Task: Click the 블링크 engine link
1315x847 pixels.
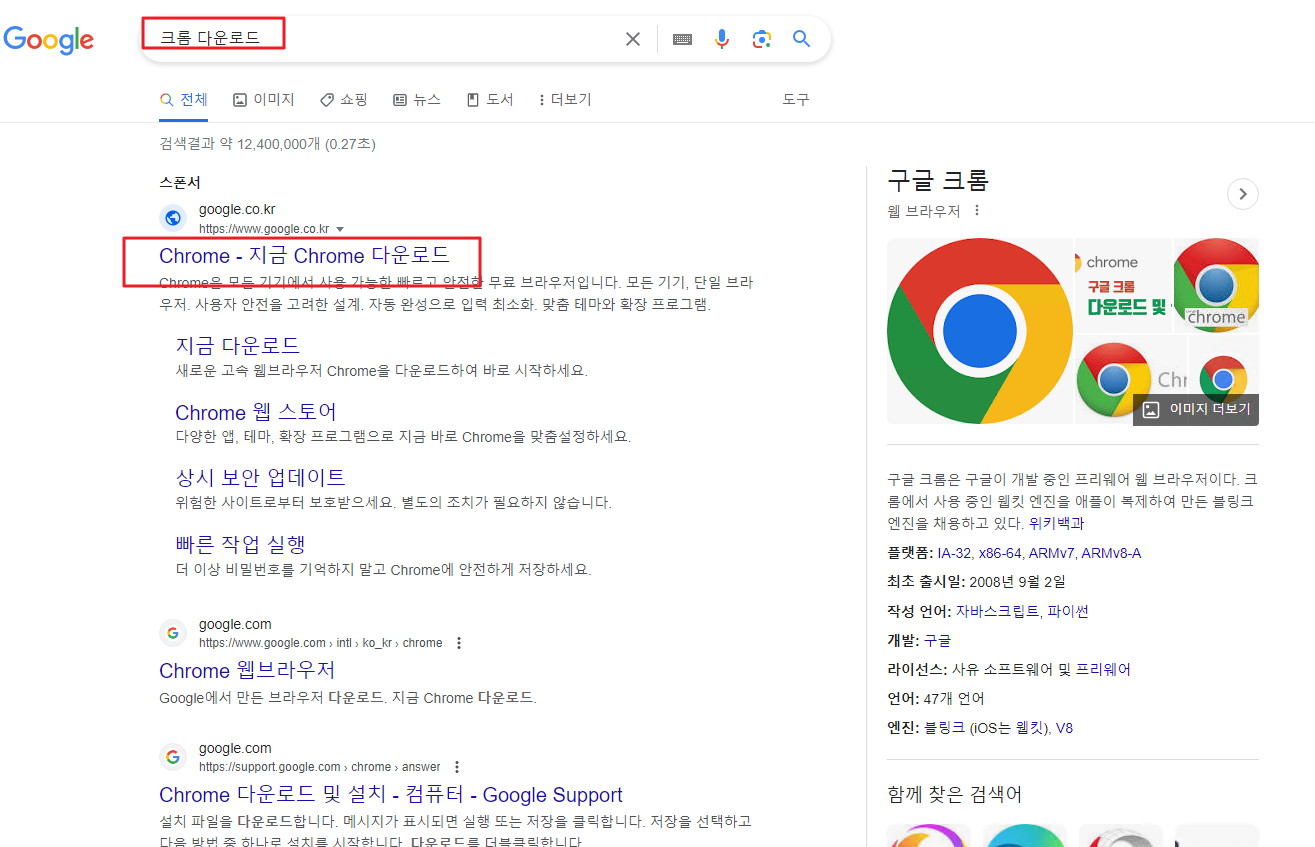Action: point(945,727)
